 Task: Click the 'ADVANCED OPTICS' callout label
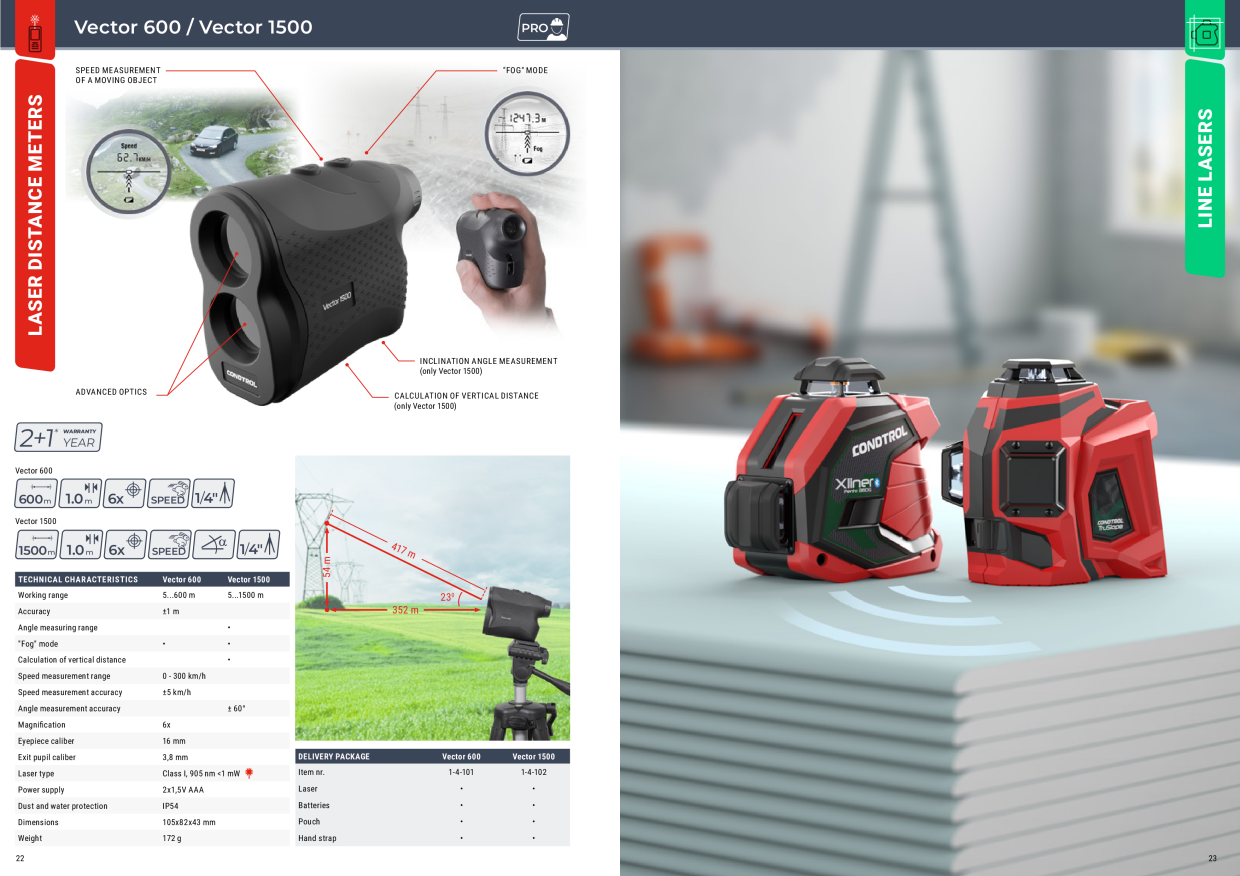click(x=111, y=392)
